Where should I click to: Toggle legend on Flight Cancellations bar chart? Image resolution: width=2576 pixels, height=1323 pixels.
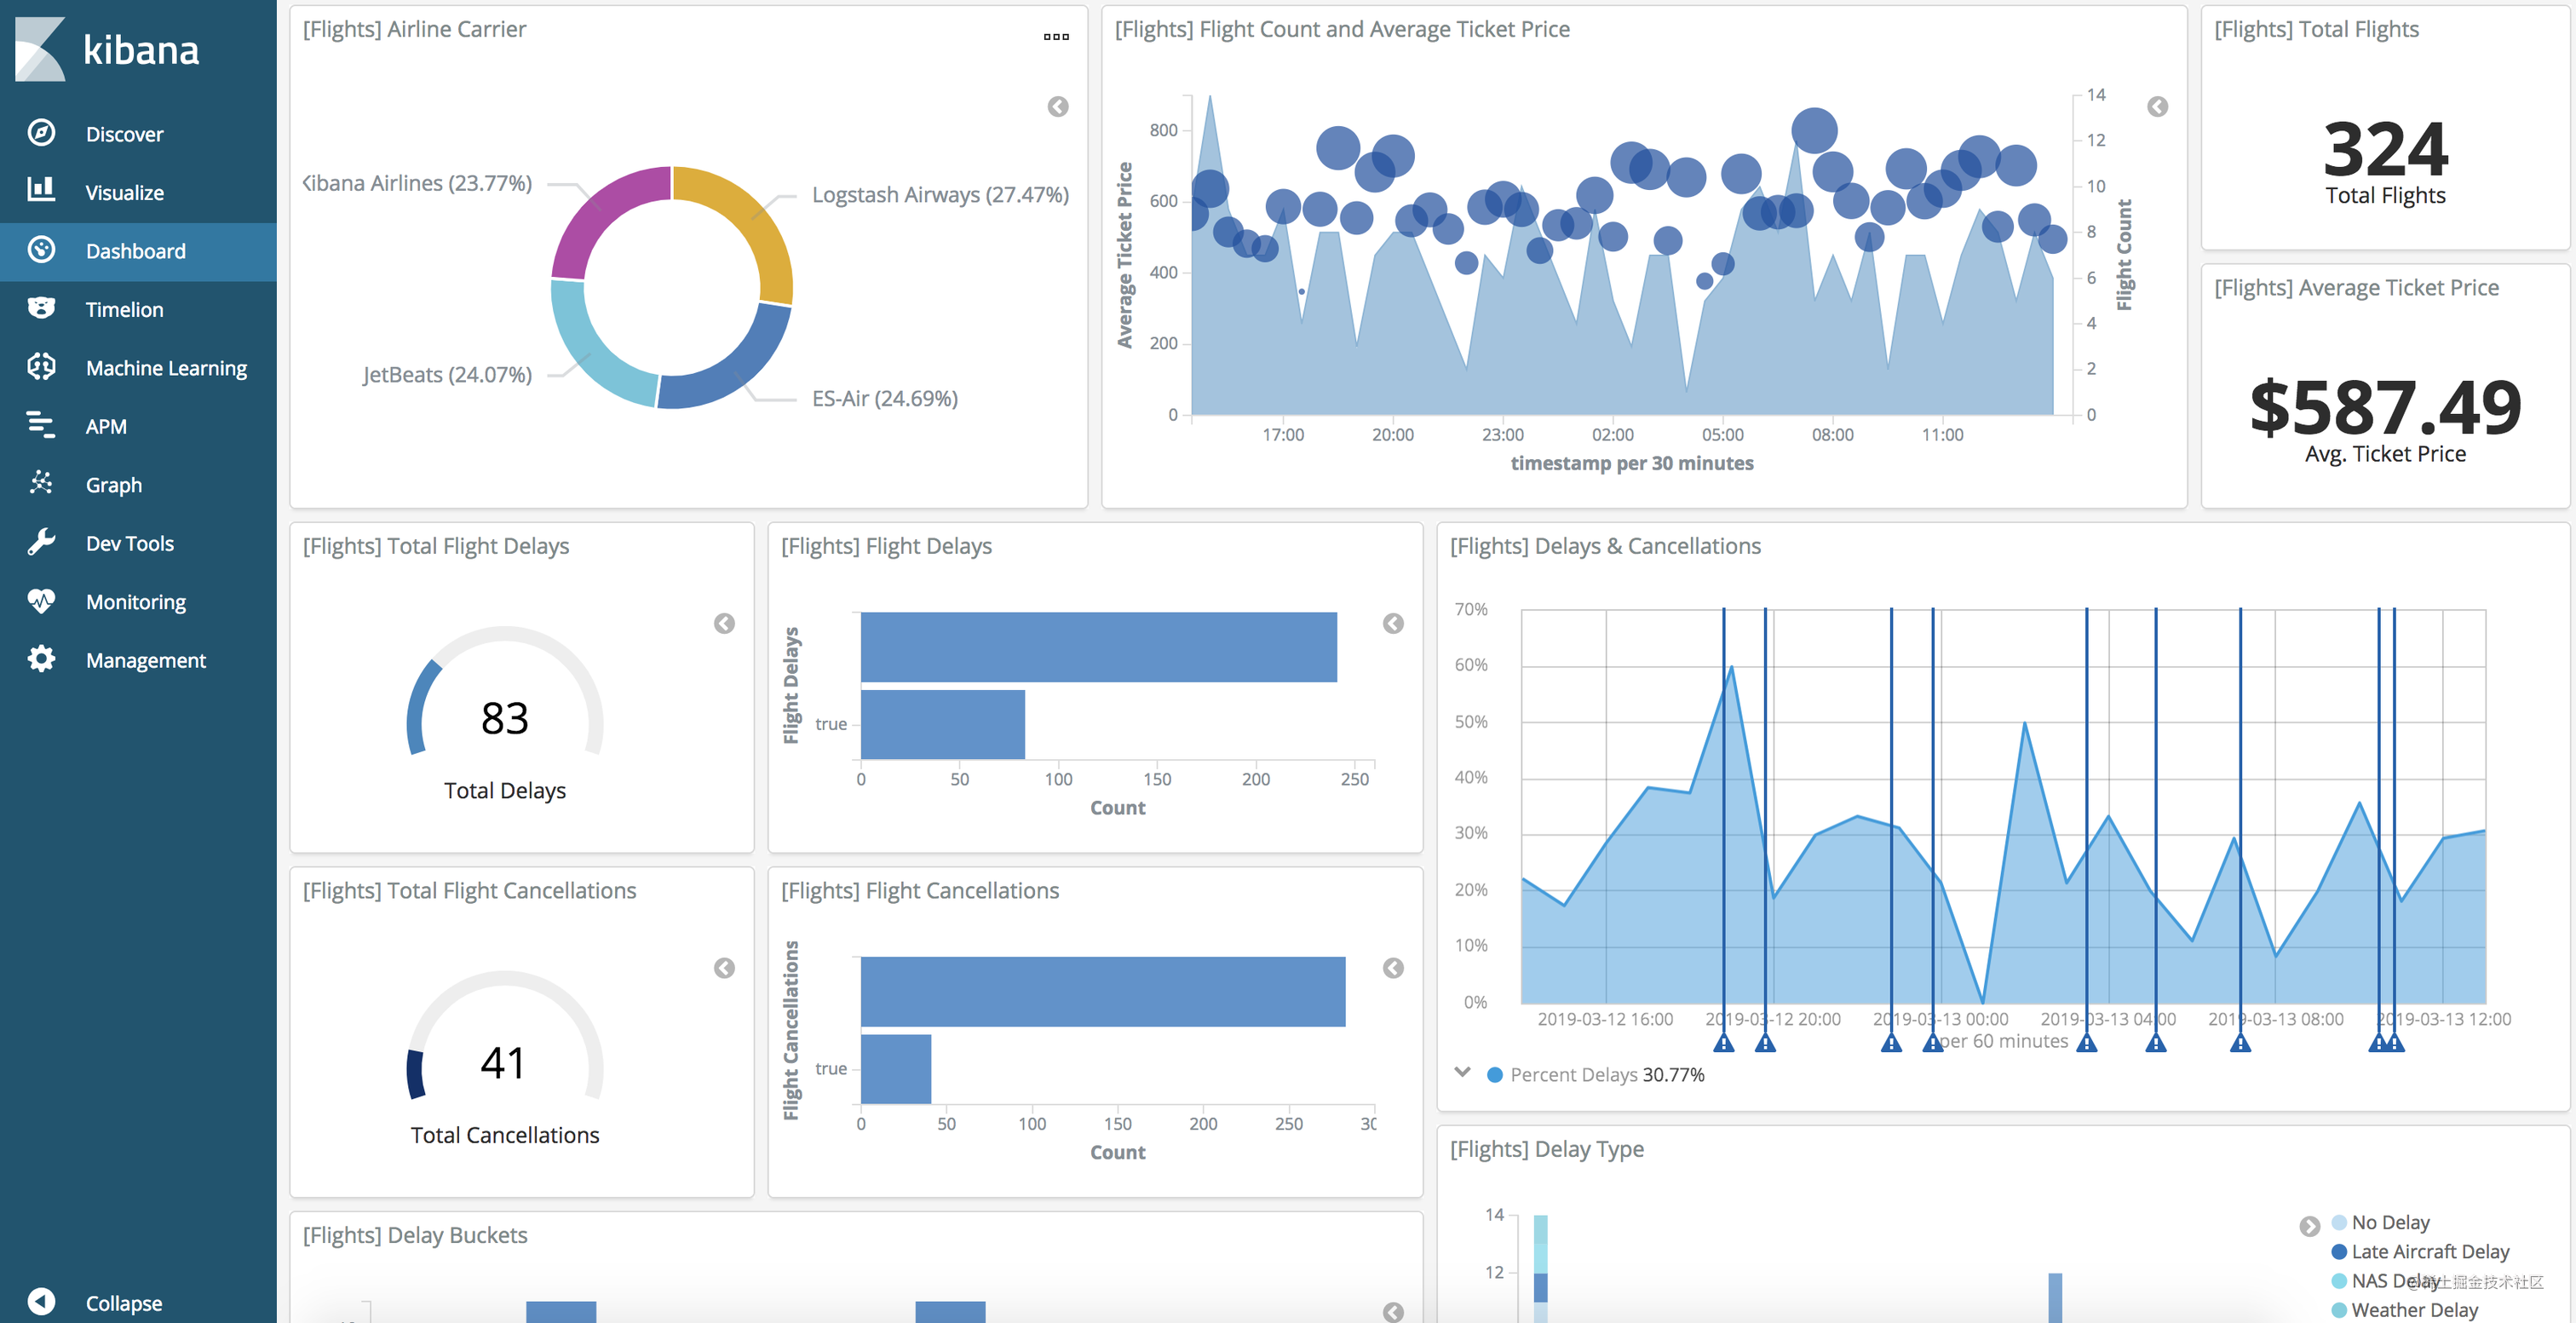coord(1393,968)
